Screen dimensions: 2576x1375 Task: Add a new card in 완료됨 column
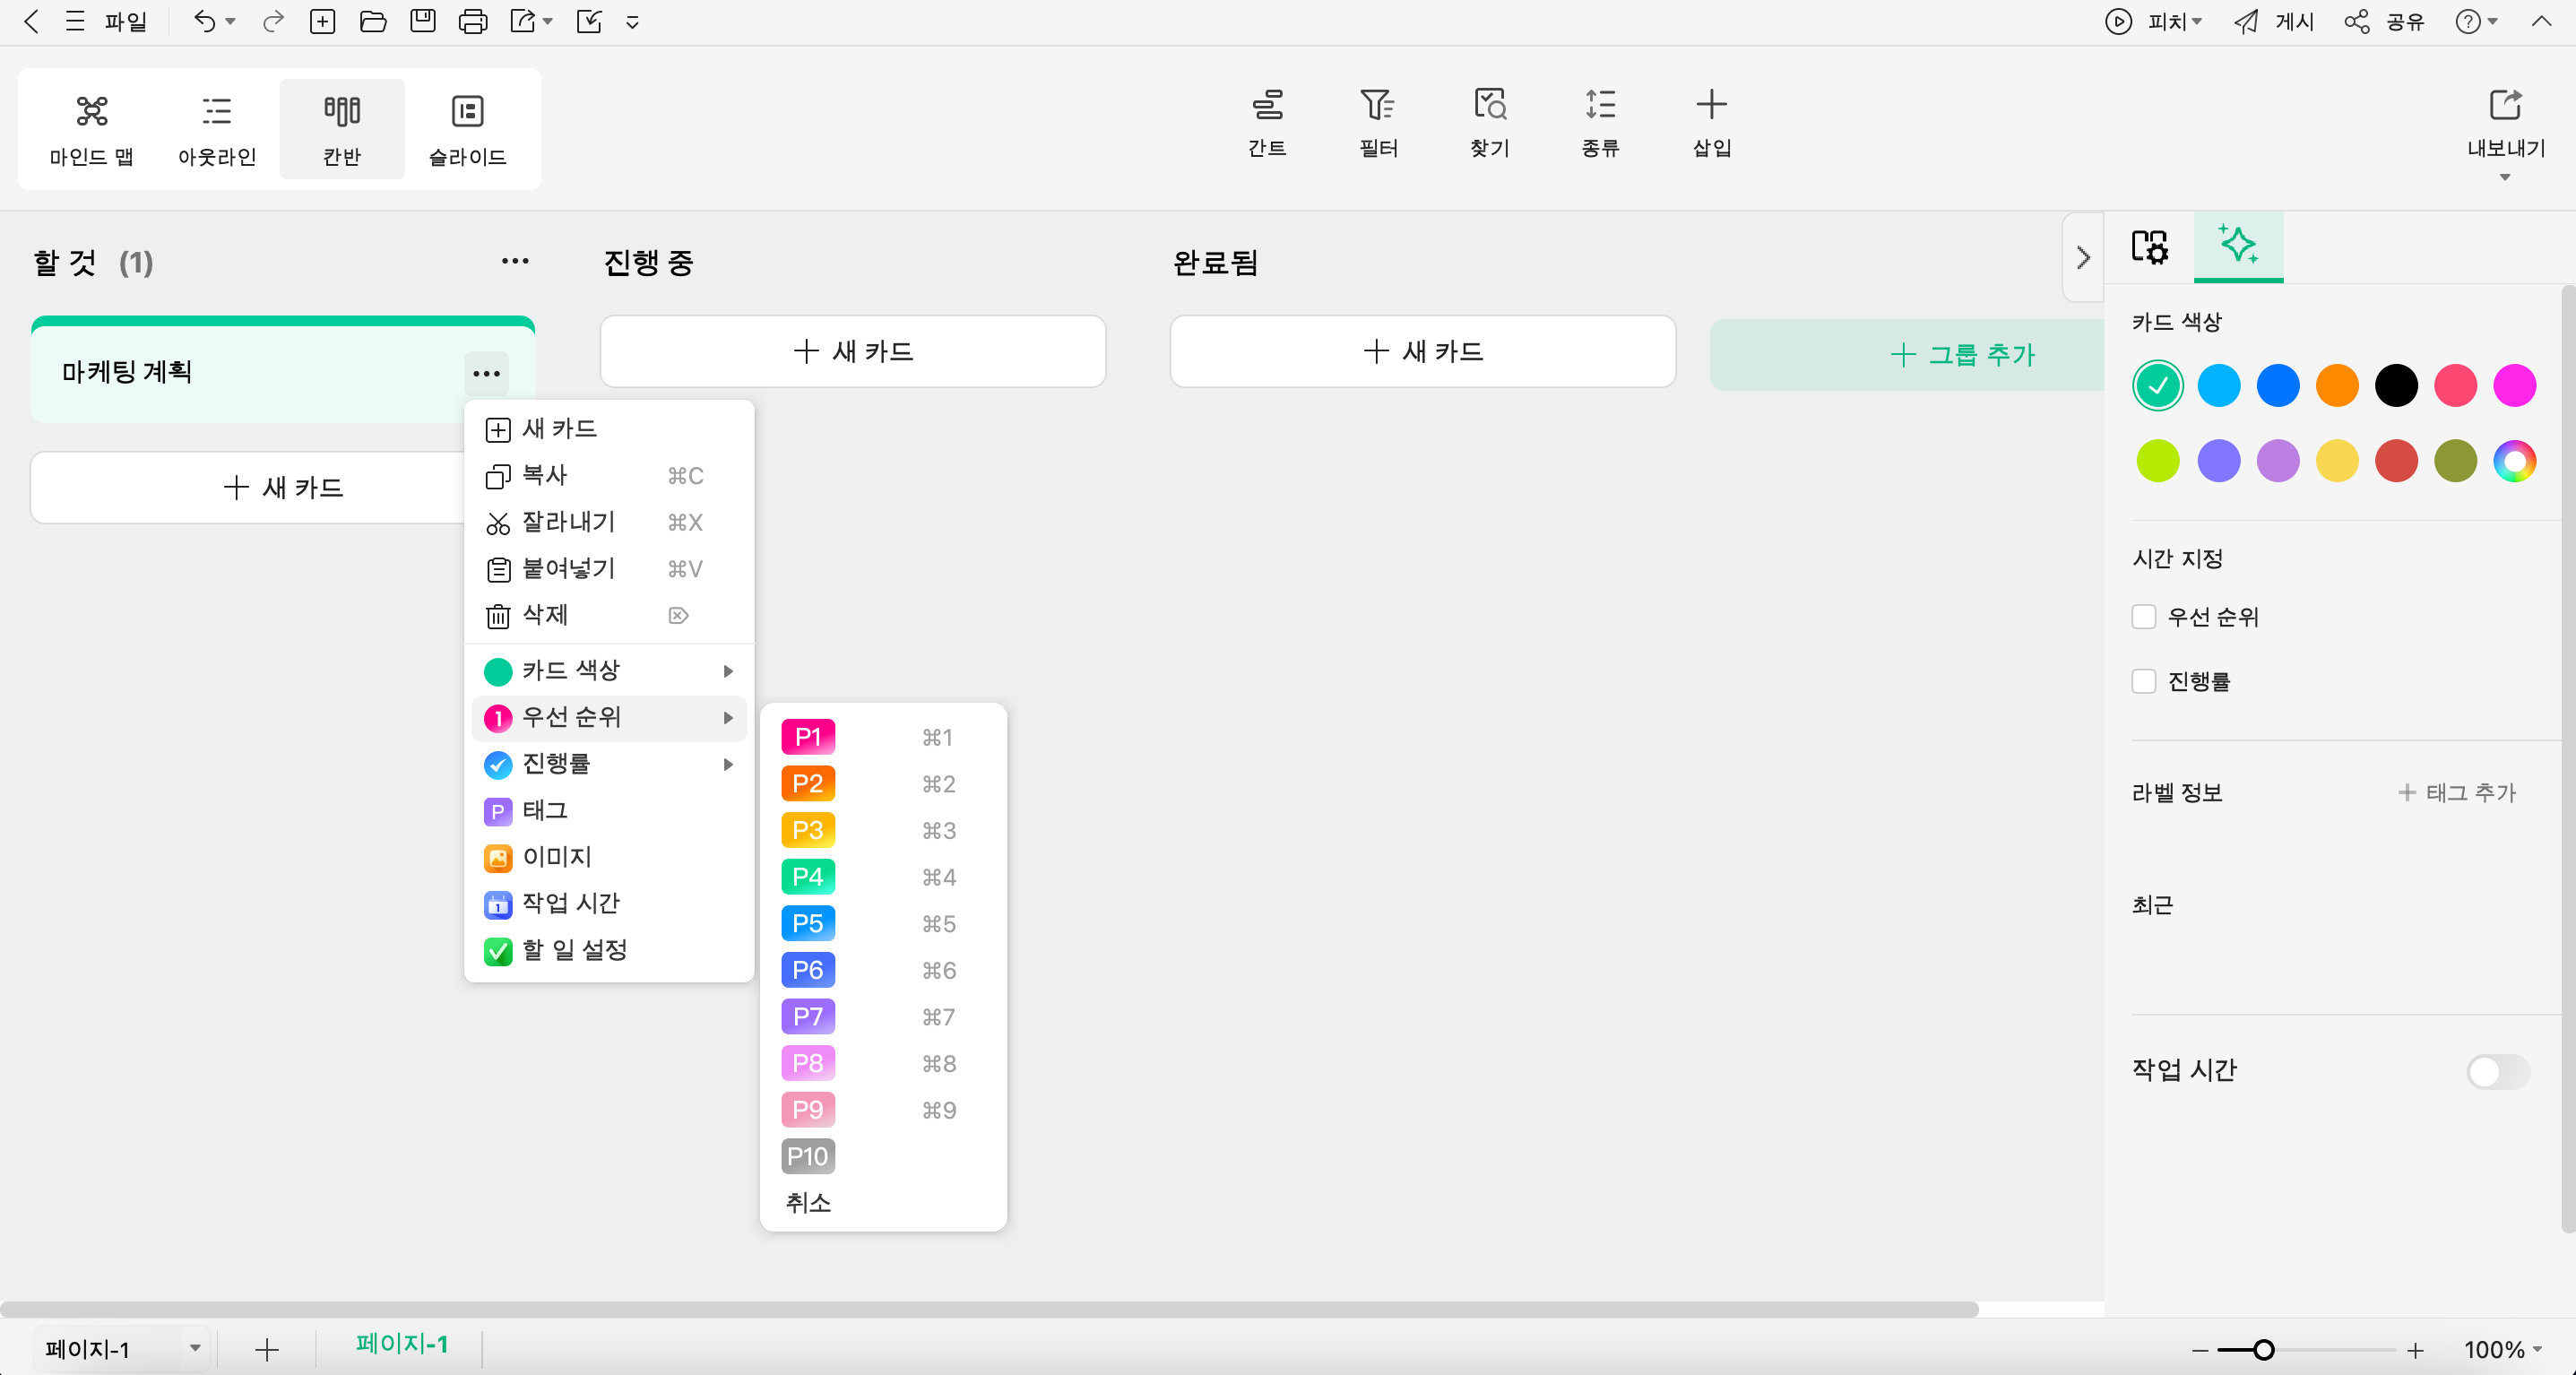1422,352
